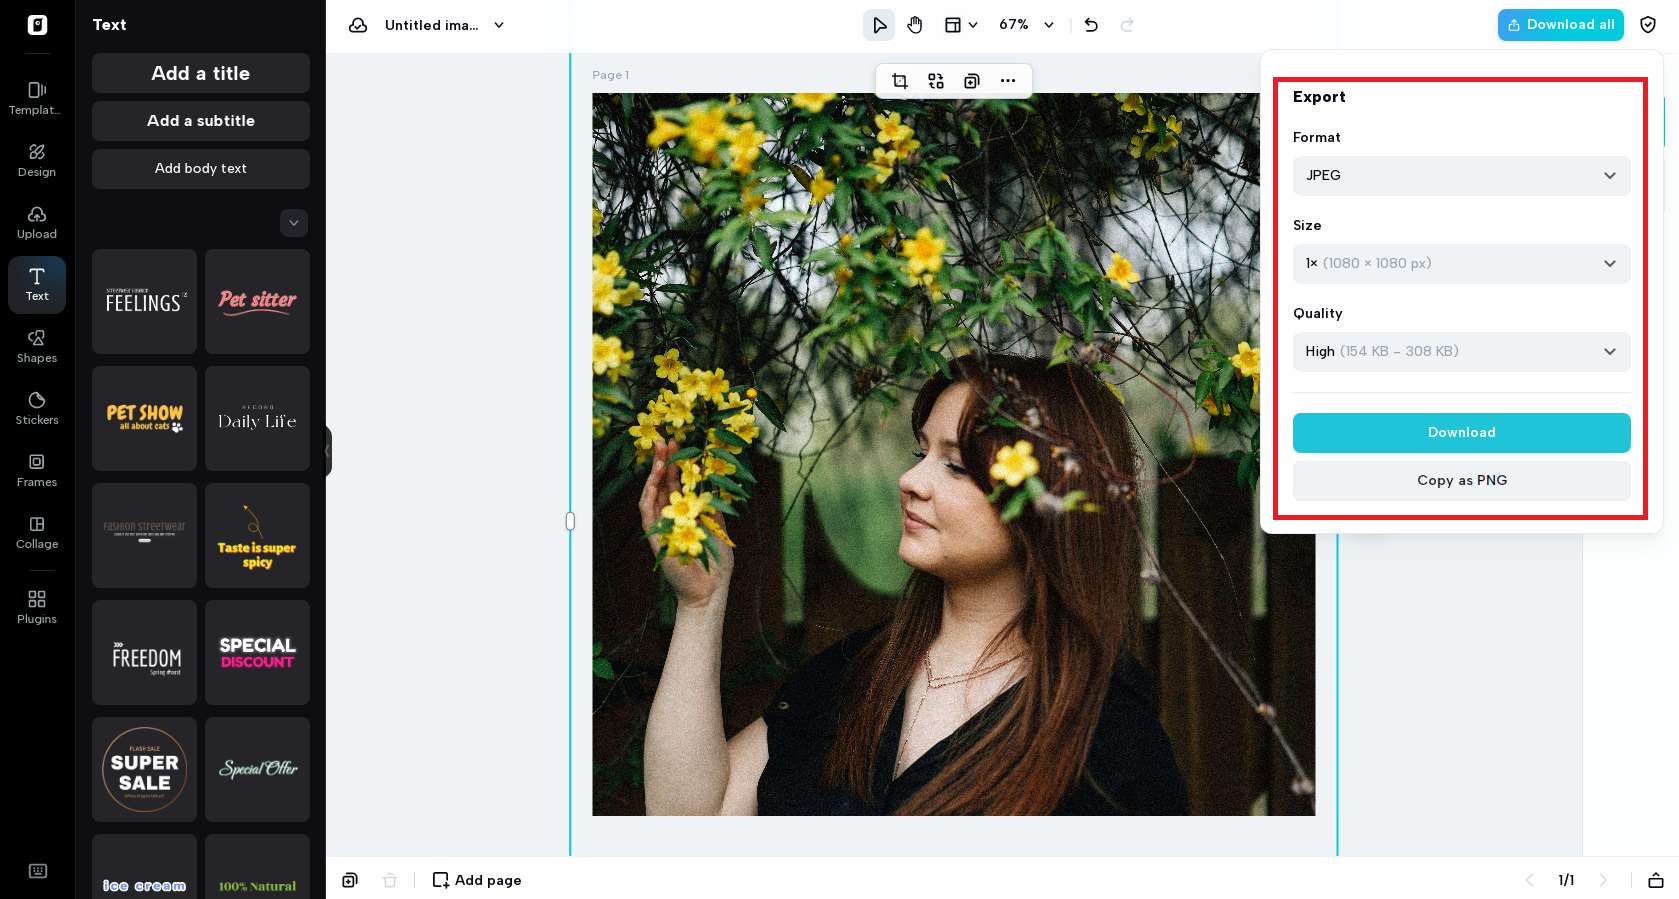This screenshot has height=899, width=1679.
Task: Open the Shapes panel
Action: 37,346
